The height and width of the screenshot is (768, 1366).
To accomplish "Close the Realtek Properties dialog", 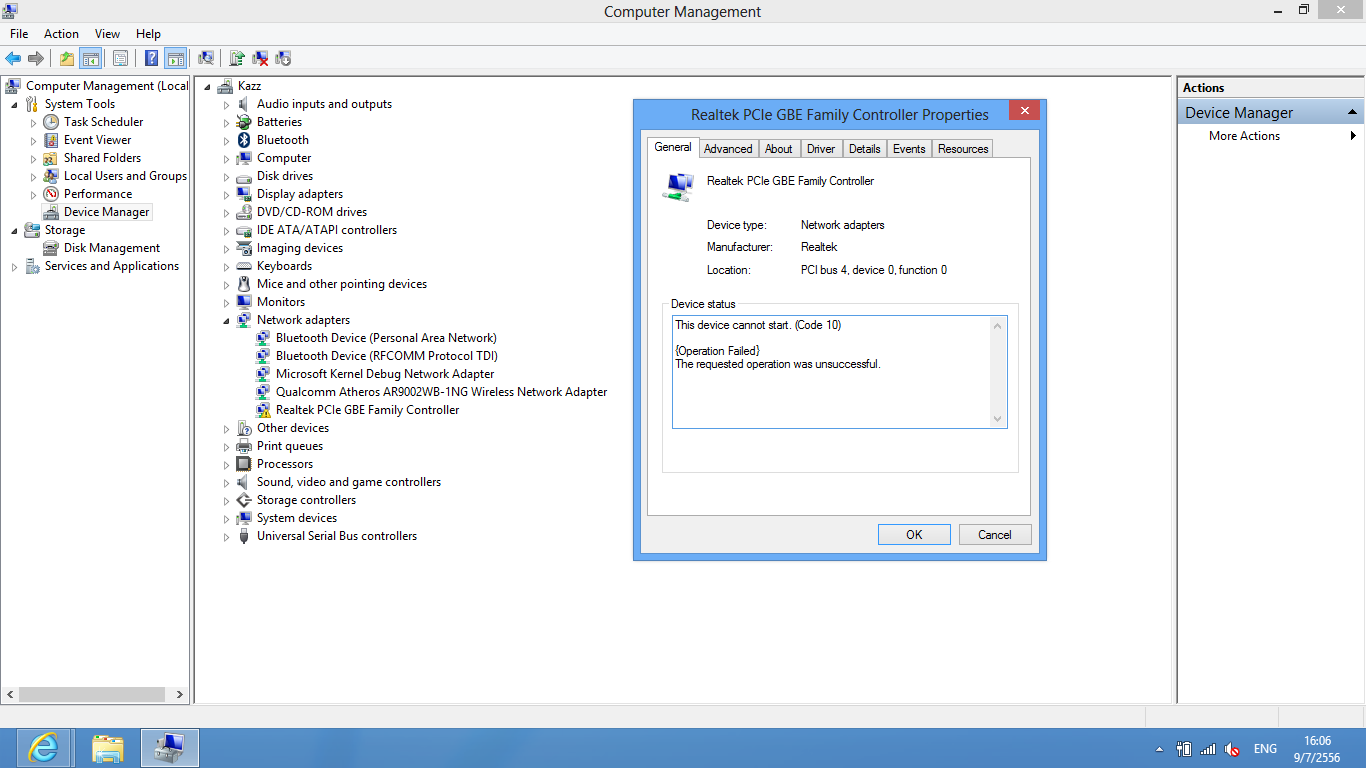I will (x=1024, y=111).
